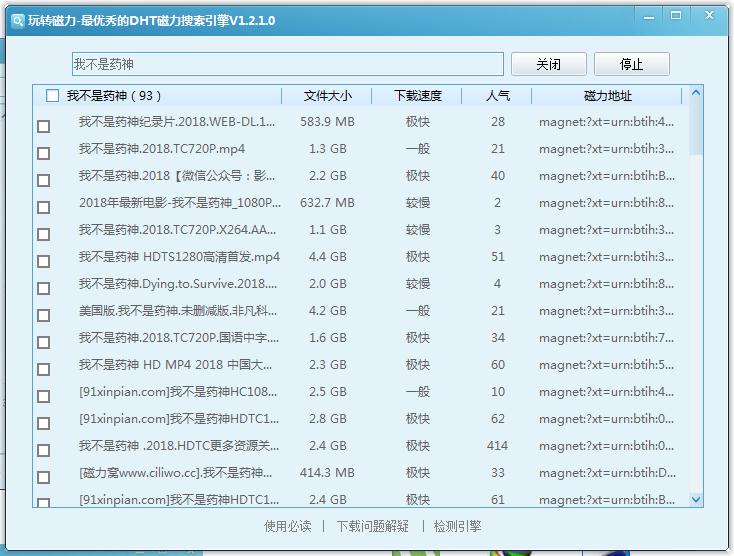
Task: Click file name 2018年最新电影-我不是药神_1080P...
Action: pyautogui.click(x=180, y=203)
